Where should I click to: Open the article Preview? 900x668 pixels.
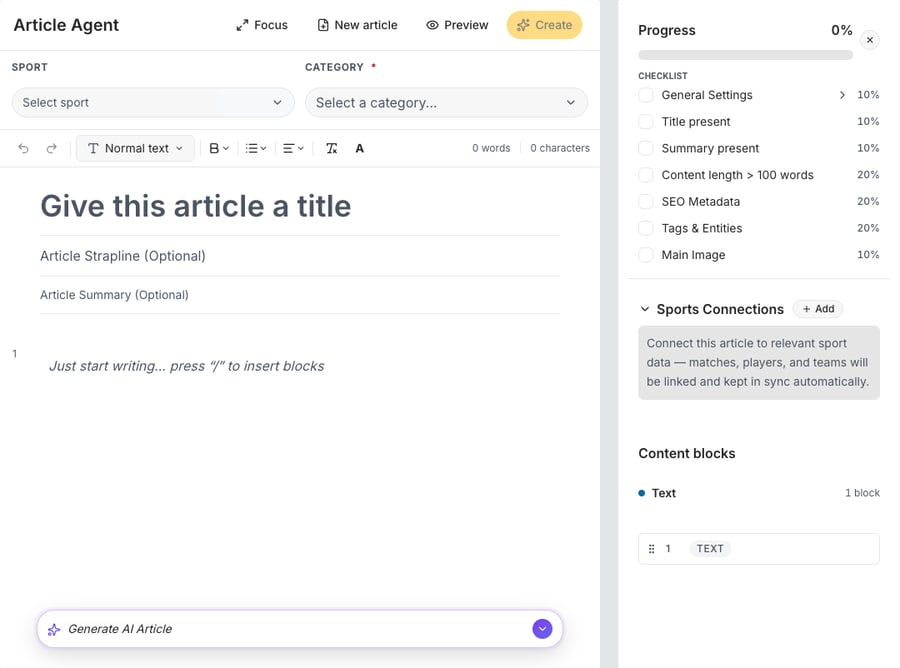tap(457, 25)
